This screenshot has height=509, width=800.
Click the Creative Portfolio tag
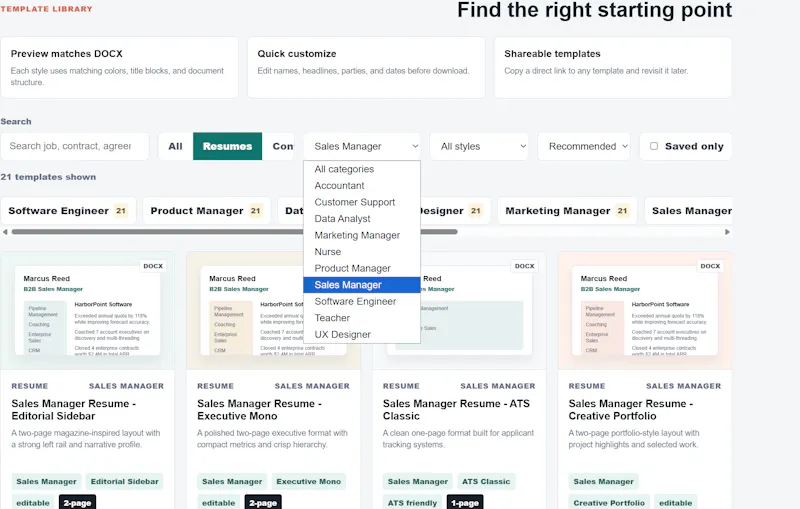tap(609, 502)
